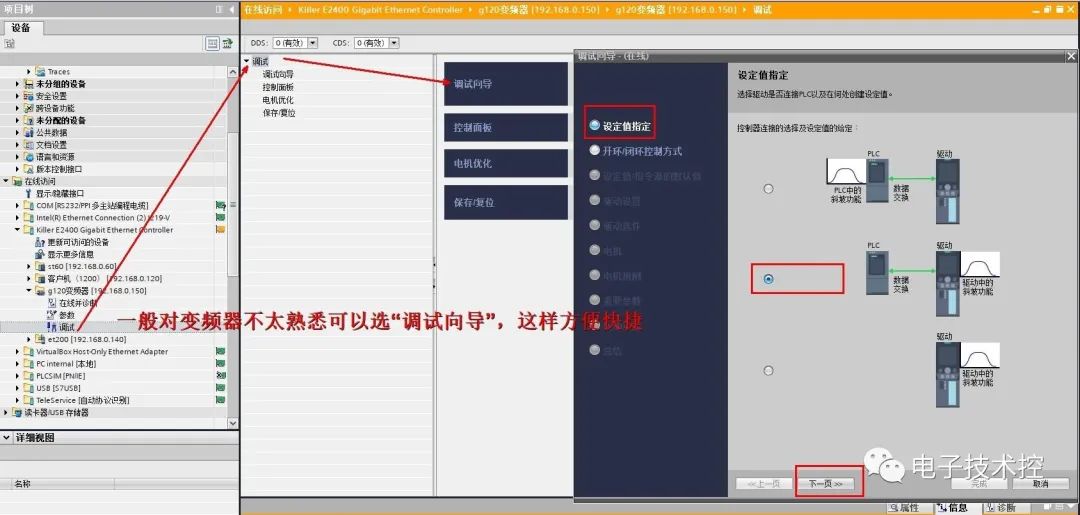This screenshot has width=1080, height=515.
Task: Click the 控制面板 tile button
Action: (506, 128)
